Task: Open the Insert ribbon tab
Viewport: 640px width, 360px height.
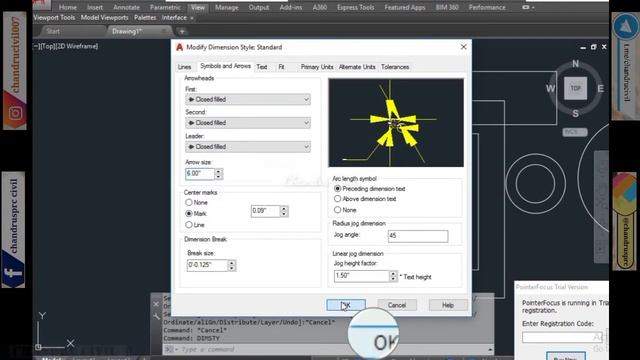Action: click(95, 7)
